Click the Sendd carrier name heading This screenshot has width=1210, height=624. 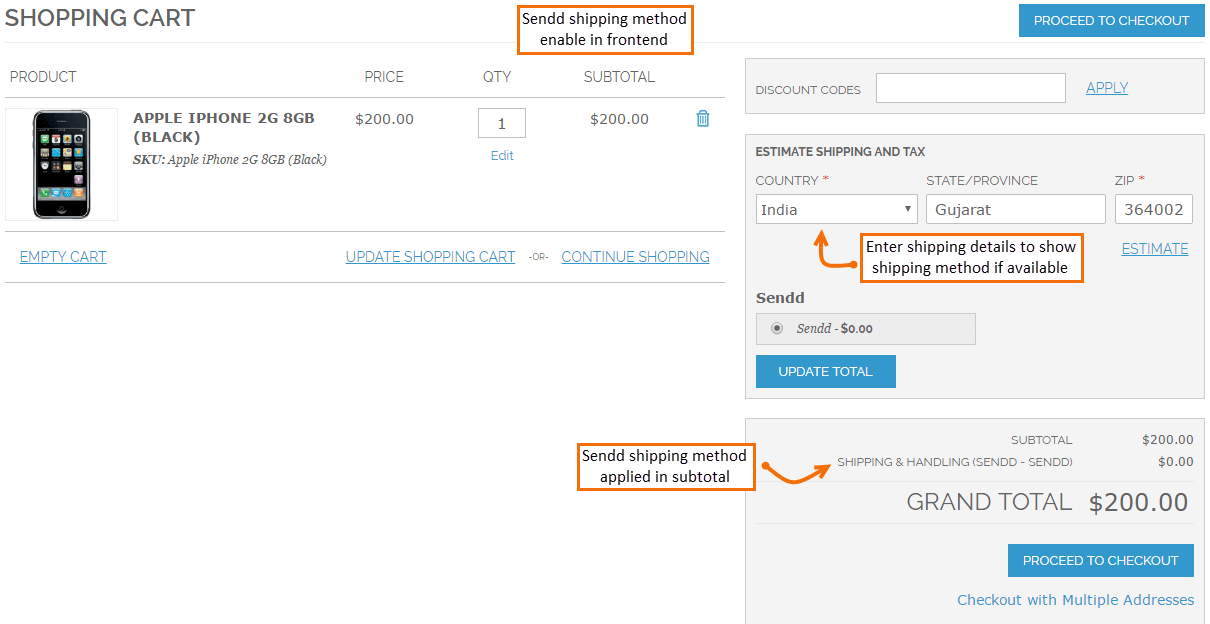tap(780, 298)
